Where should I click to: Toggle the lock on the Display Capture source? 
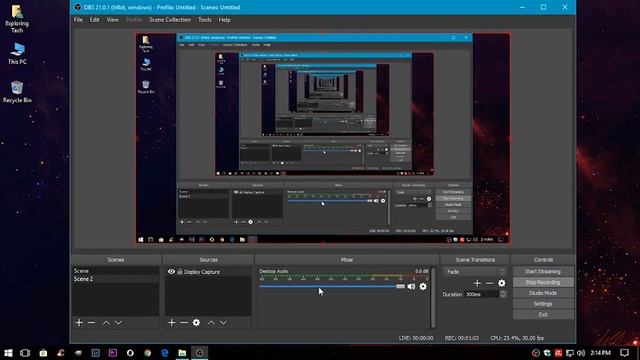point(180,271)
